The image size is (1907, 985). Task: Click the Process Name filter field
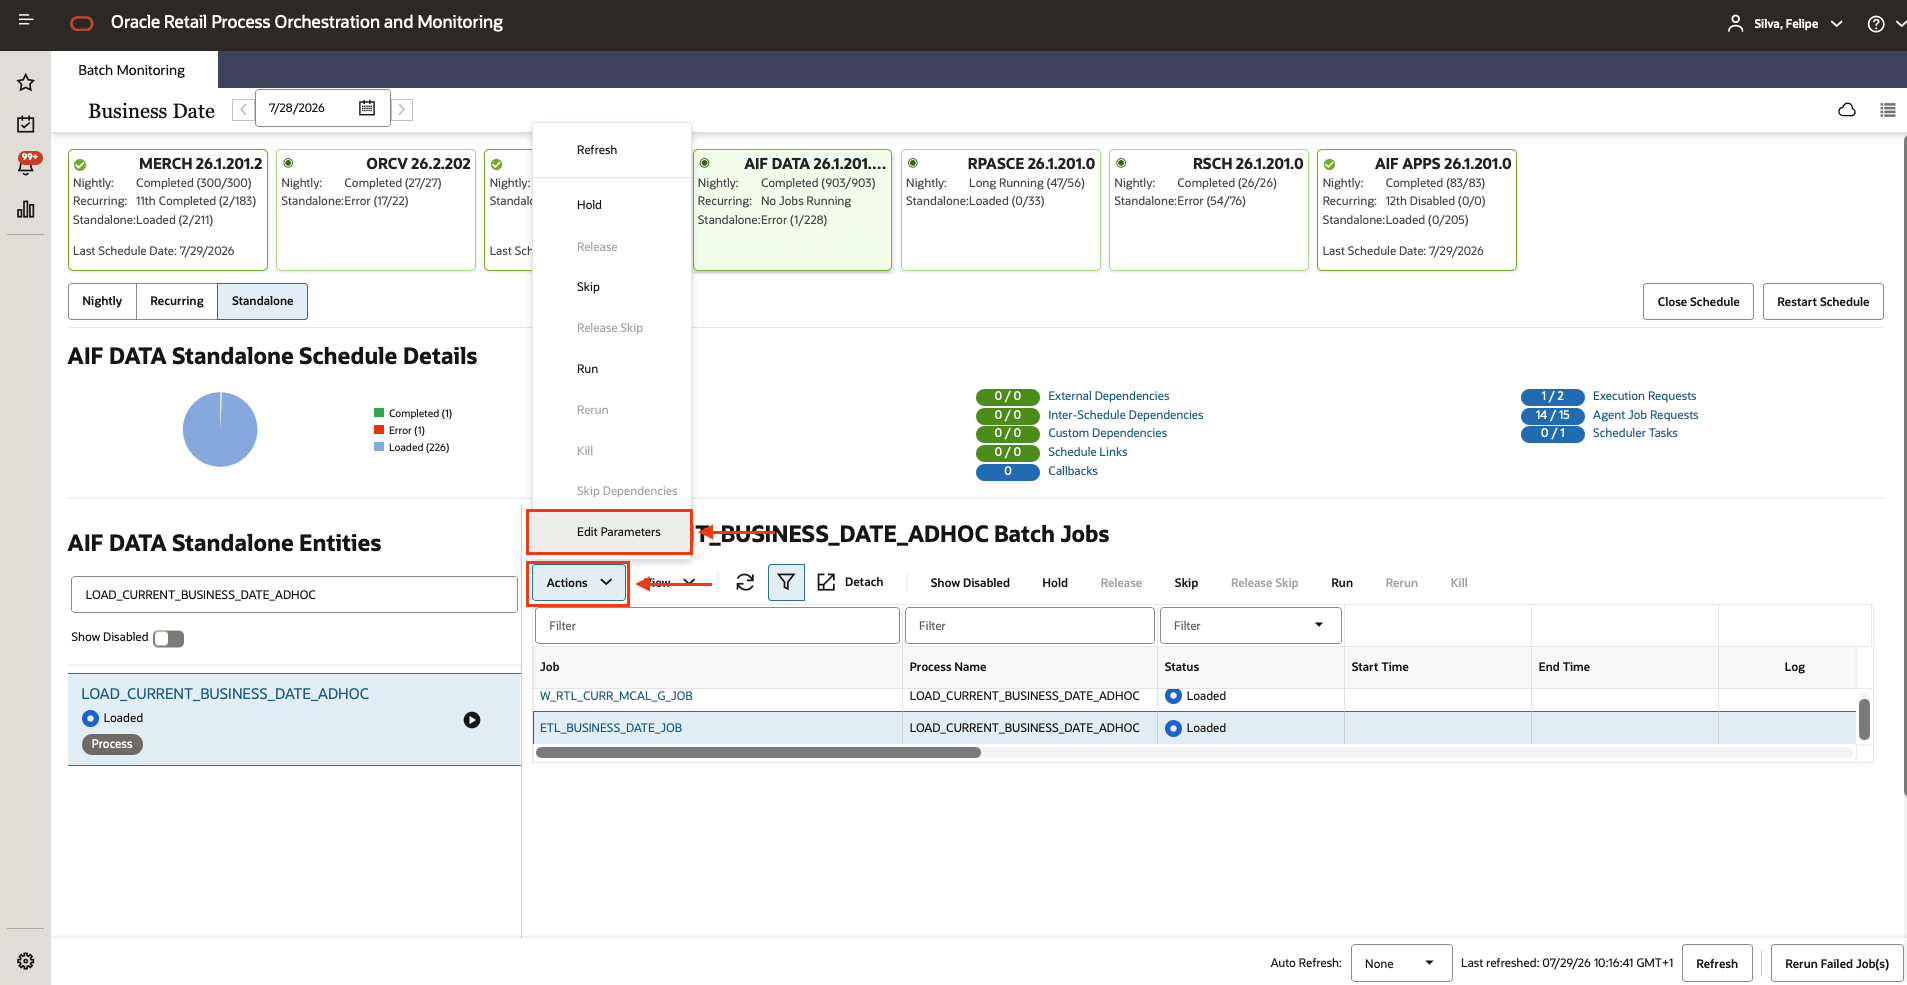pos(1029,626)
